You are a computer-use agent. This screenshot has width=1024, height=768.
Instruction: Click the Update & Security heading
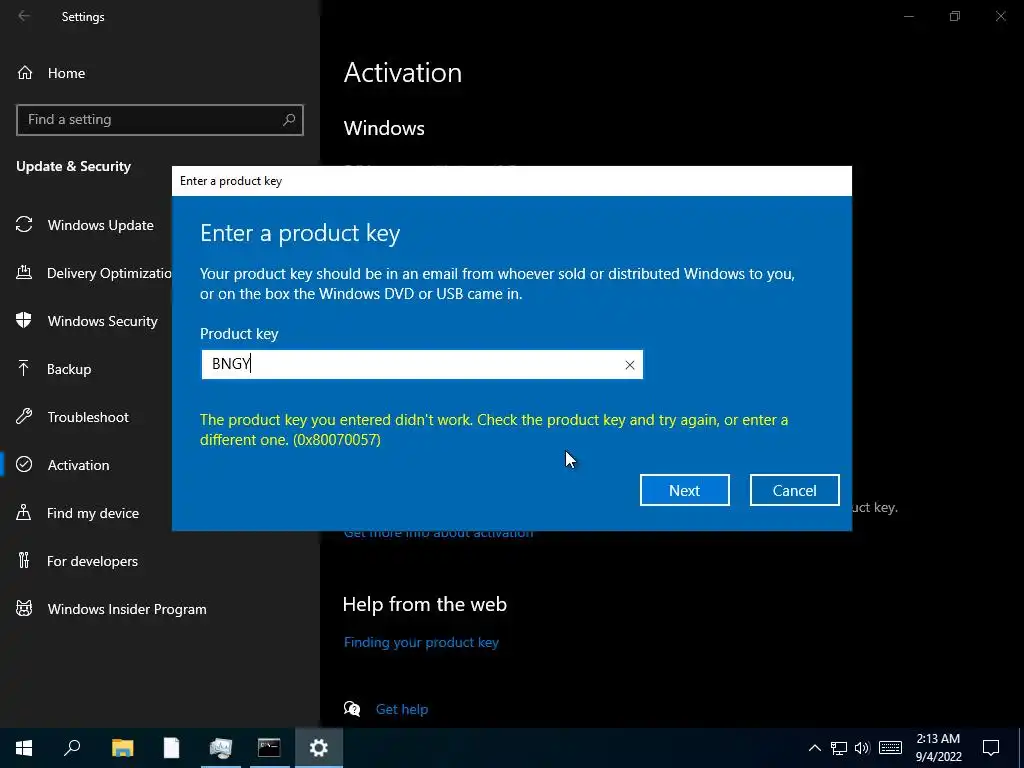coord(74,166)
